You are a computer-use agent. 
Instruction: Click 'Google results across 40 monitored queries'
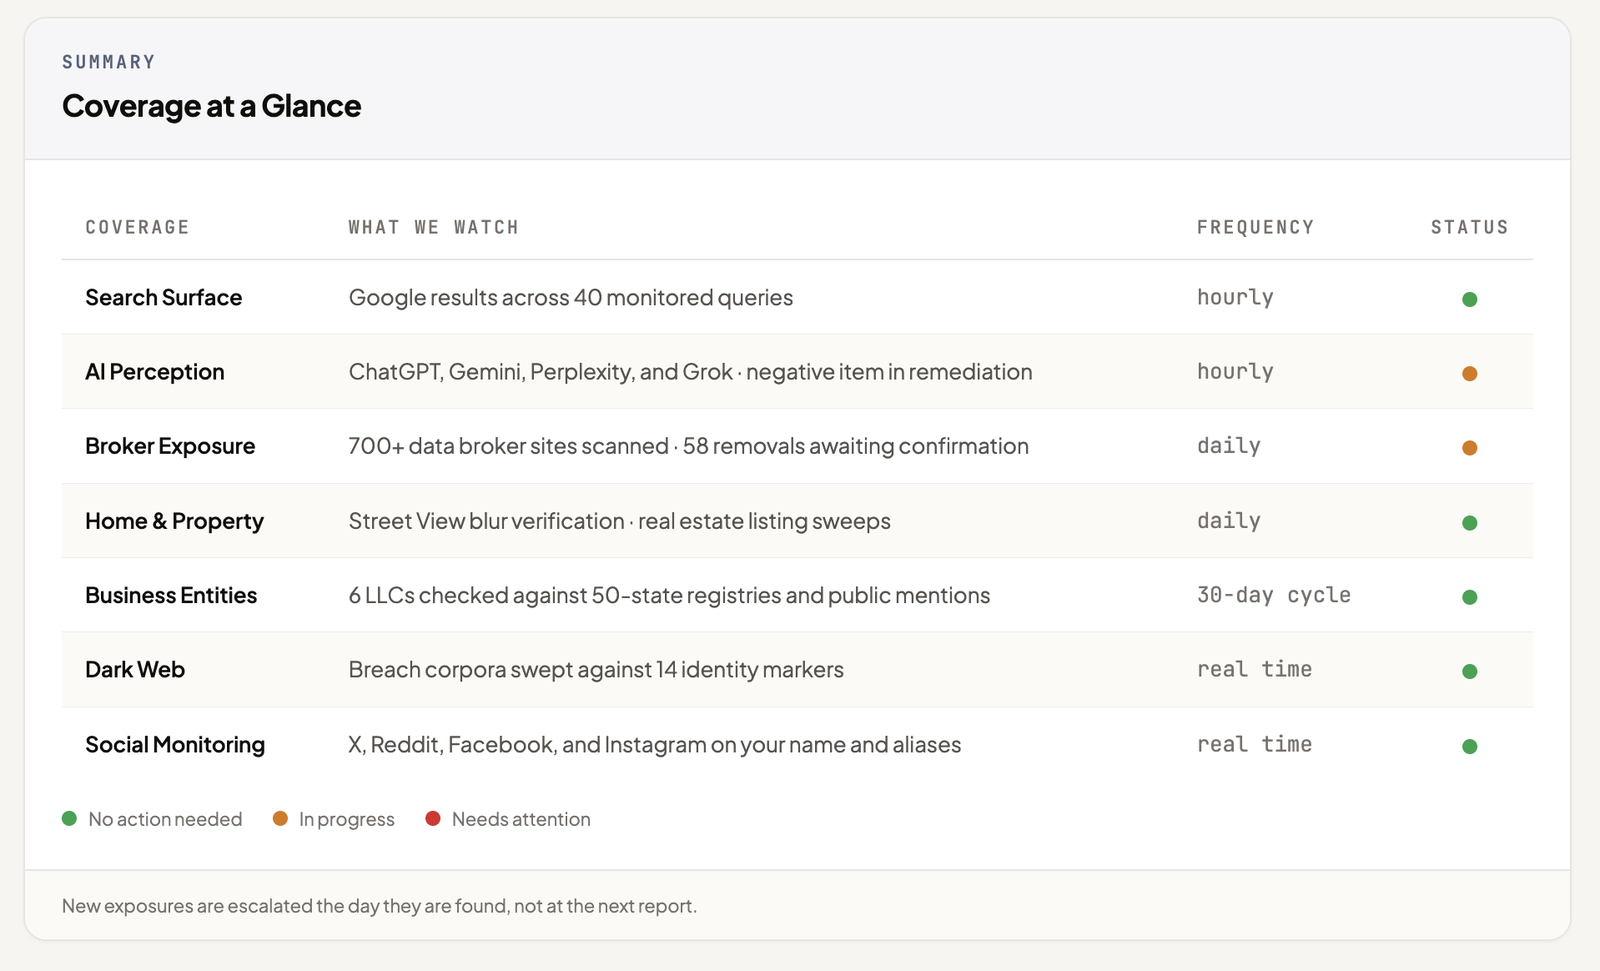pos(570,297)
